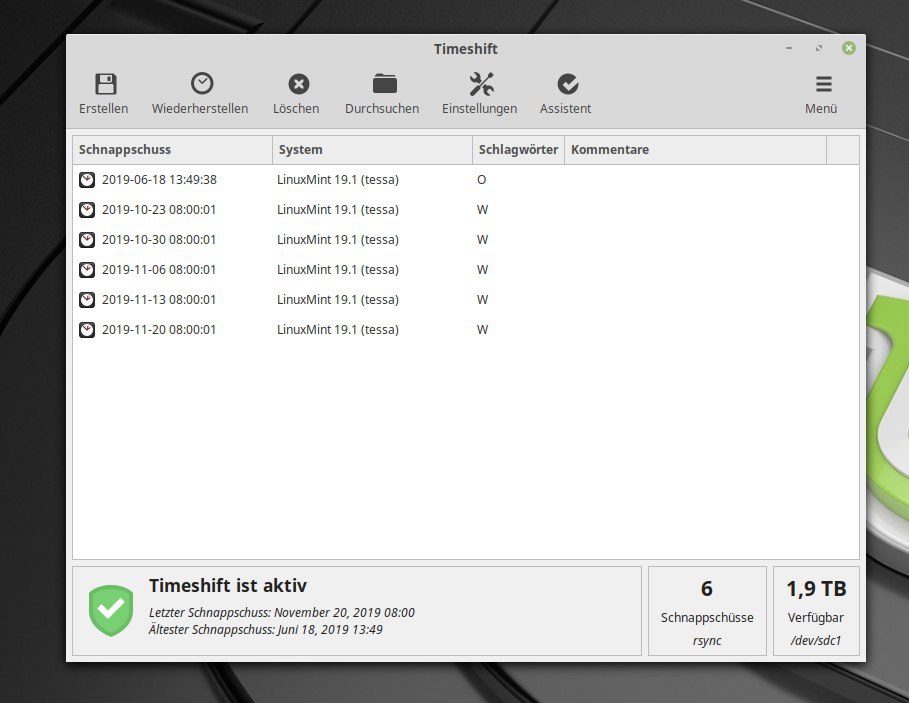Image resolution: width=909 pixels, height=703 pixels.
Task: Close the Timeshift window
Action: (x=849, y=48)
